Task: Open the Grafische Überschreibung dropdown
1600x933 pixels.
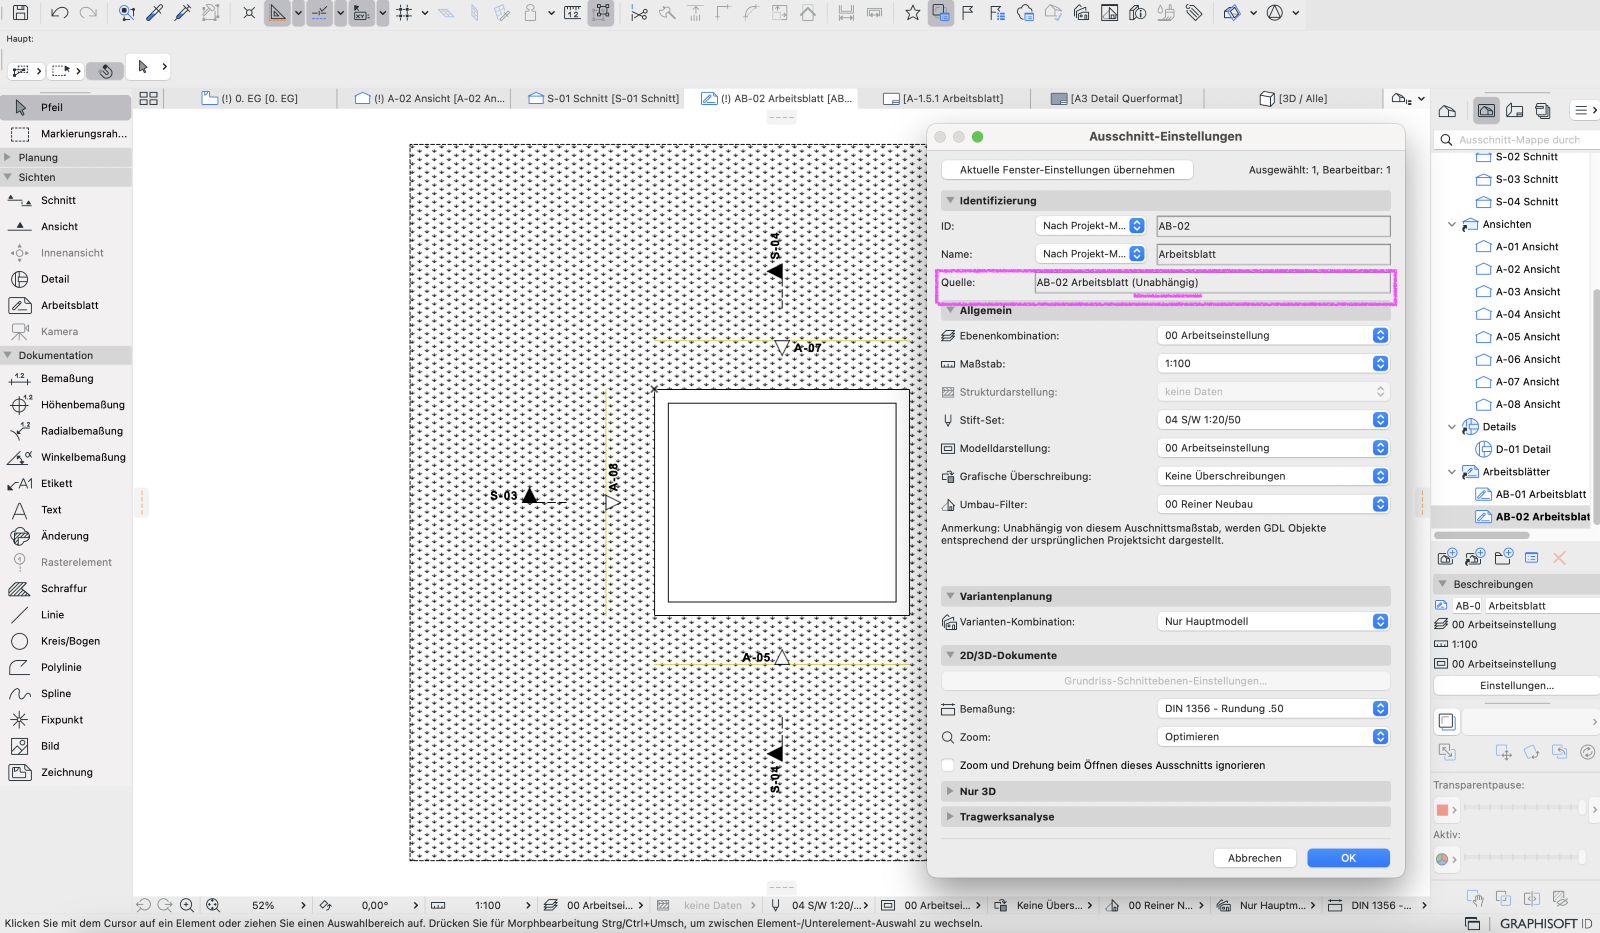Action: click(1273, 476)
